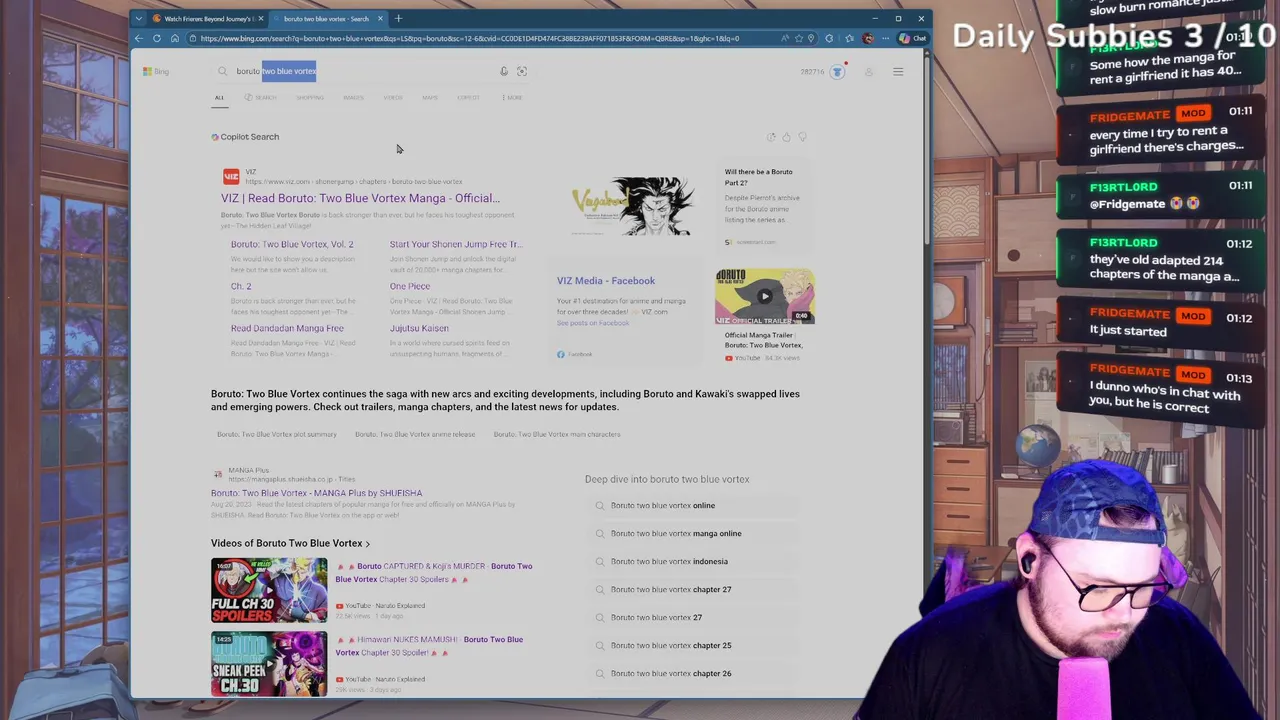
Task: Dislike the Copilot answer with thumbs down
Action: tap(802, 137)
